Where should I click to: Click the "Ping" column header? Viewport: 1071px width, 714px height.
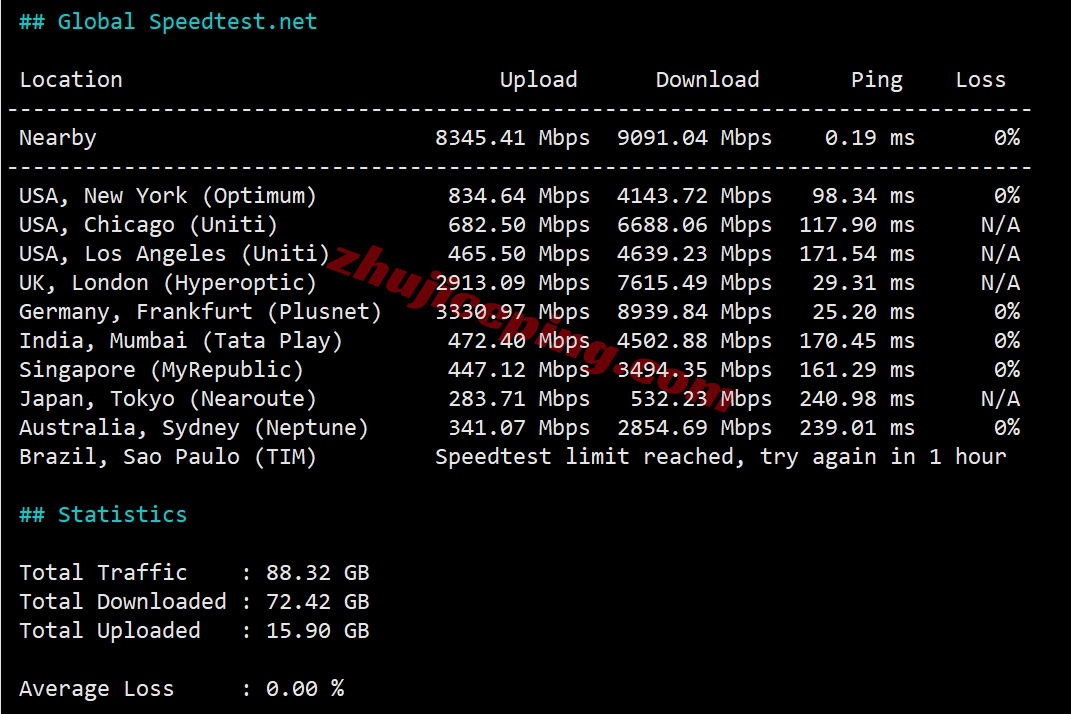point(876,80)
